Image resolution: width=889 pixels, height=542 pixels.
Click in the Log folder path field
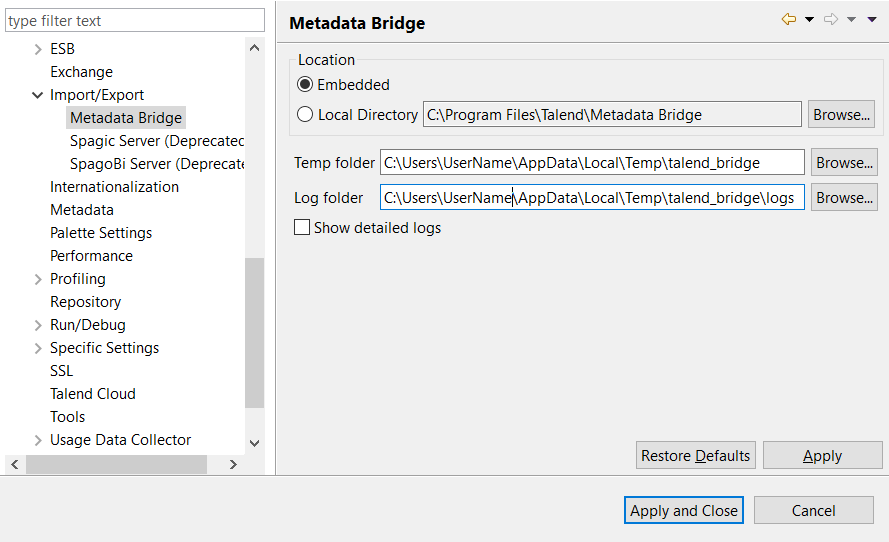click(592, 198)
